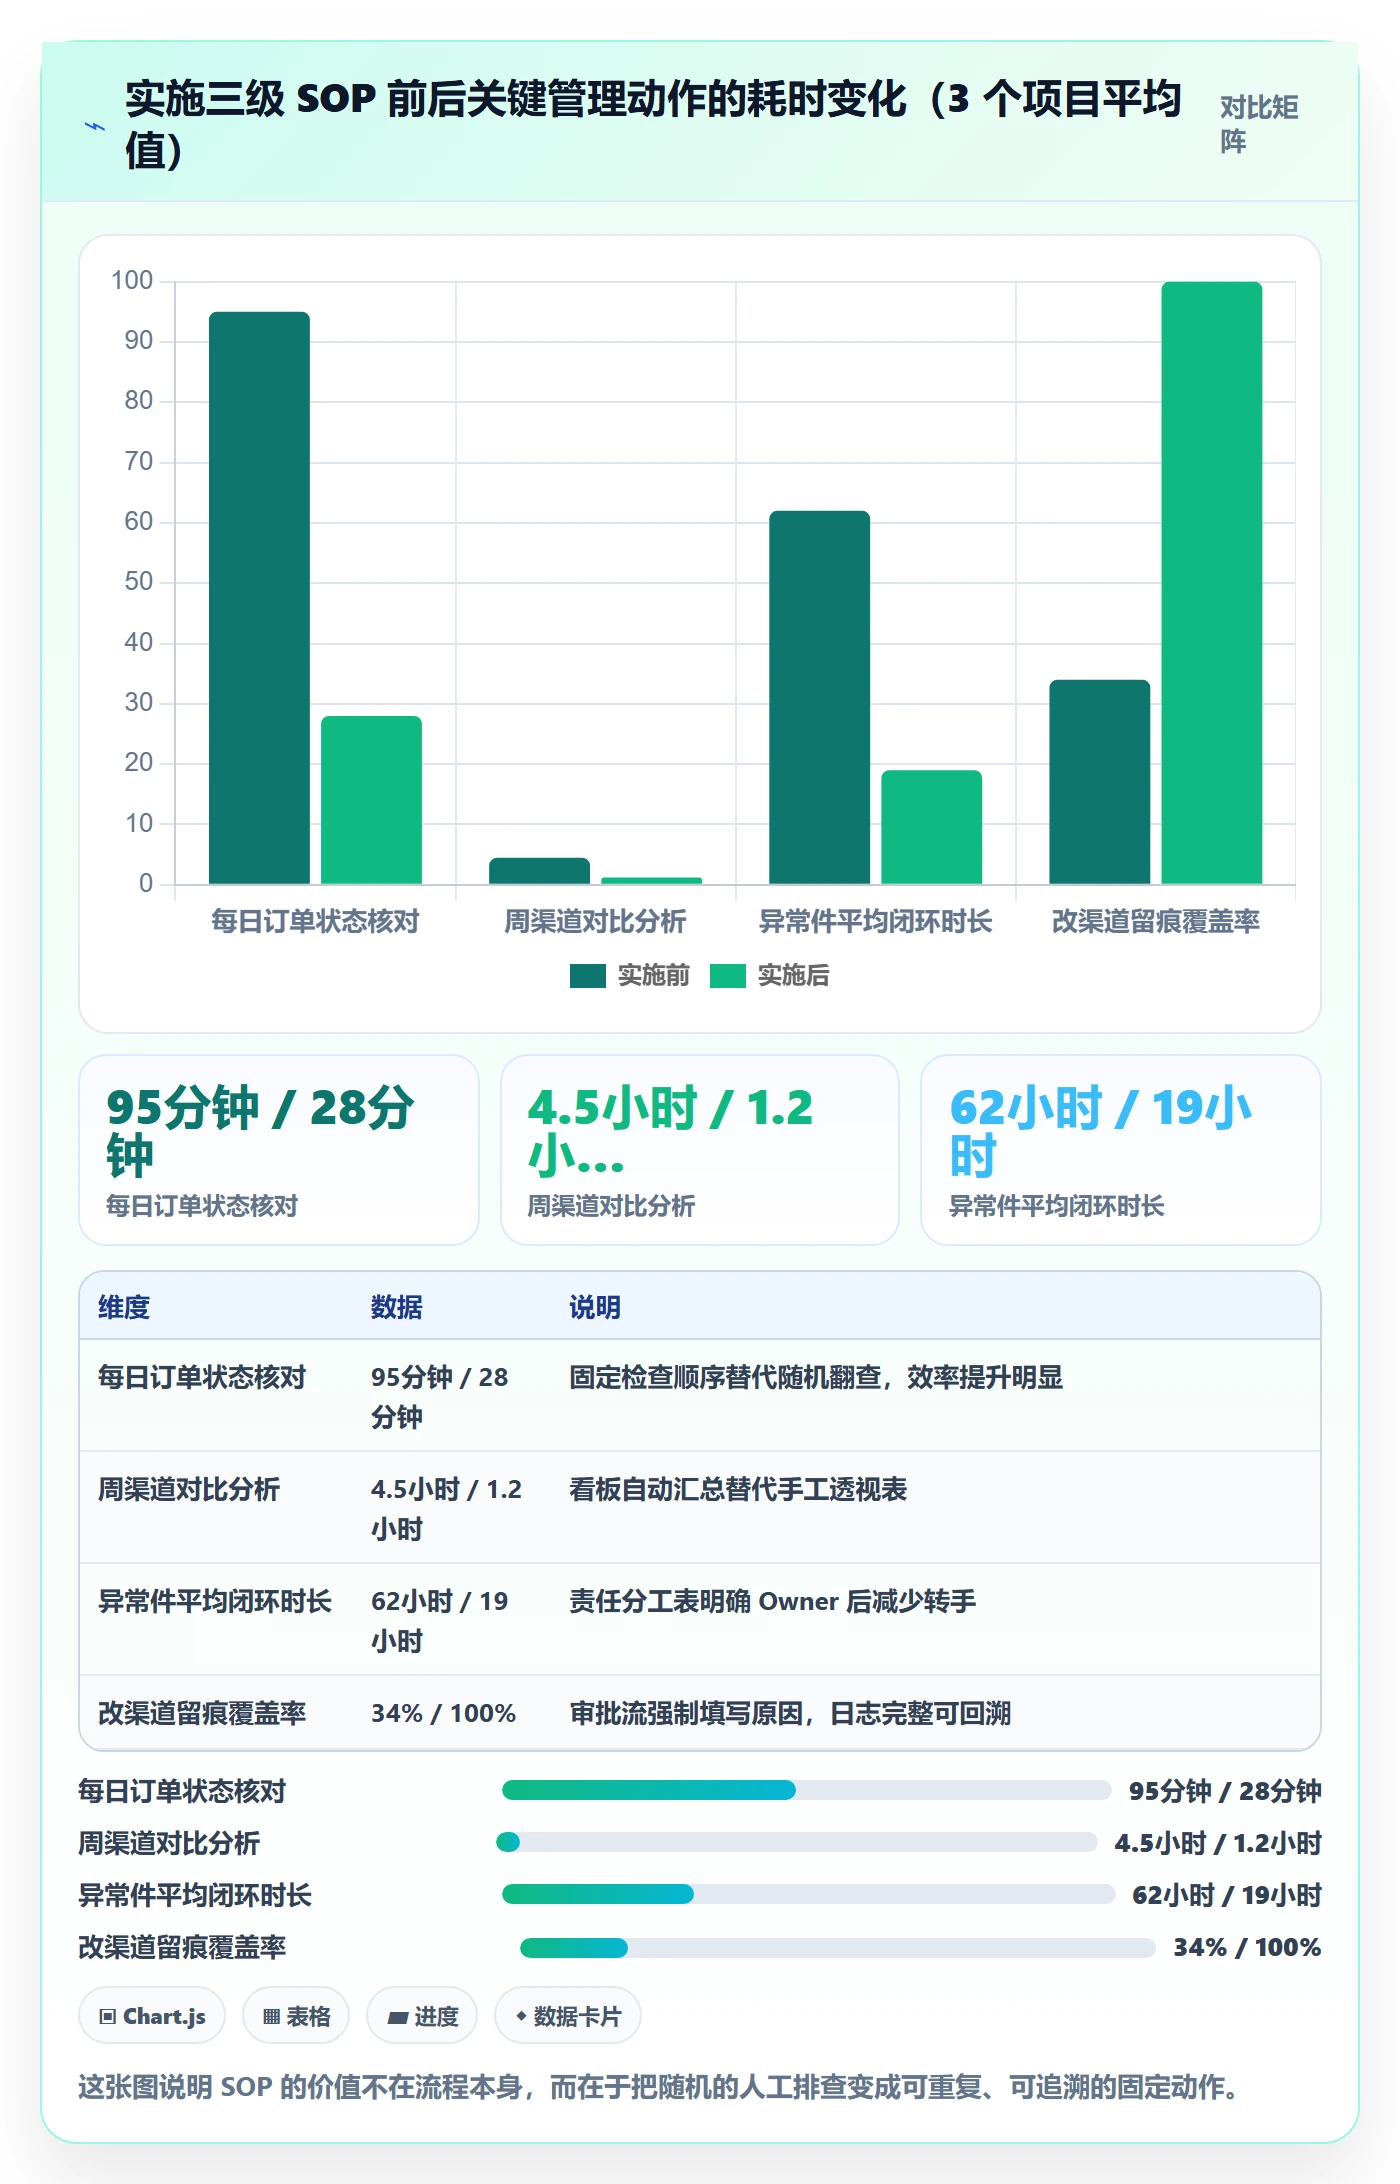Toggle the 实施前 legend item
The image size is (1400, 2184).
630,975
